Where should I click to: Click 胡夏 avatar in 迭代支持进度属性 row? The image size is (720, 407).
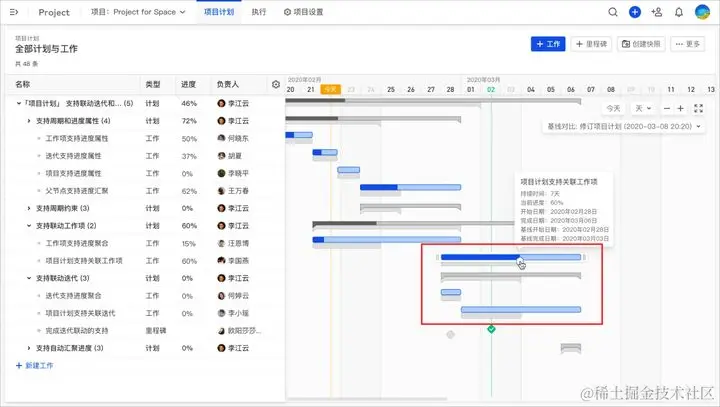click(221, 156)
